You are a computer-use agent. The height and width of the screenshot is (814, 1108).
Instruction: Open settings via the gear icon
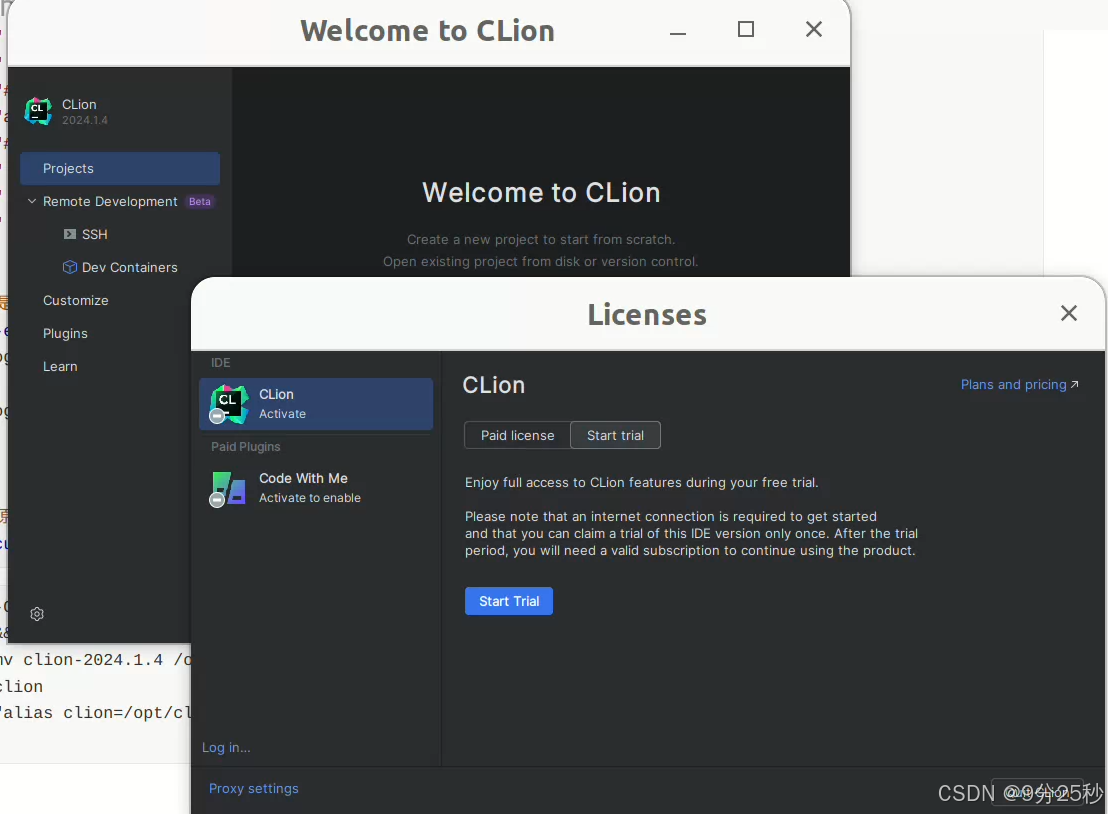coord(37,614)
